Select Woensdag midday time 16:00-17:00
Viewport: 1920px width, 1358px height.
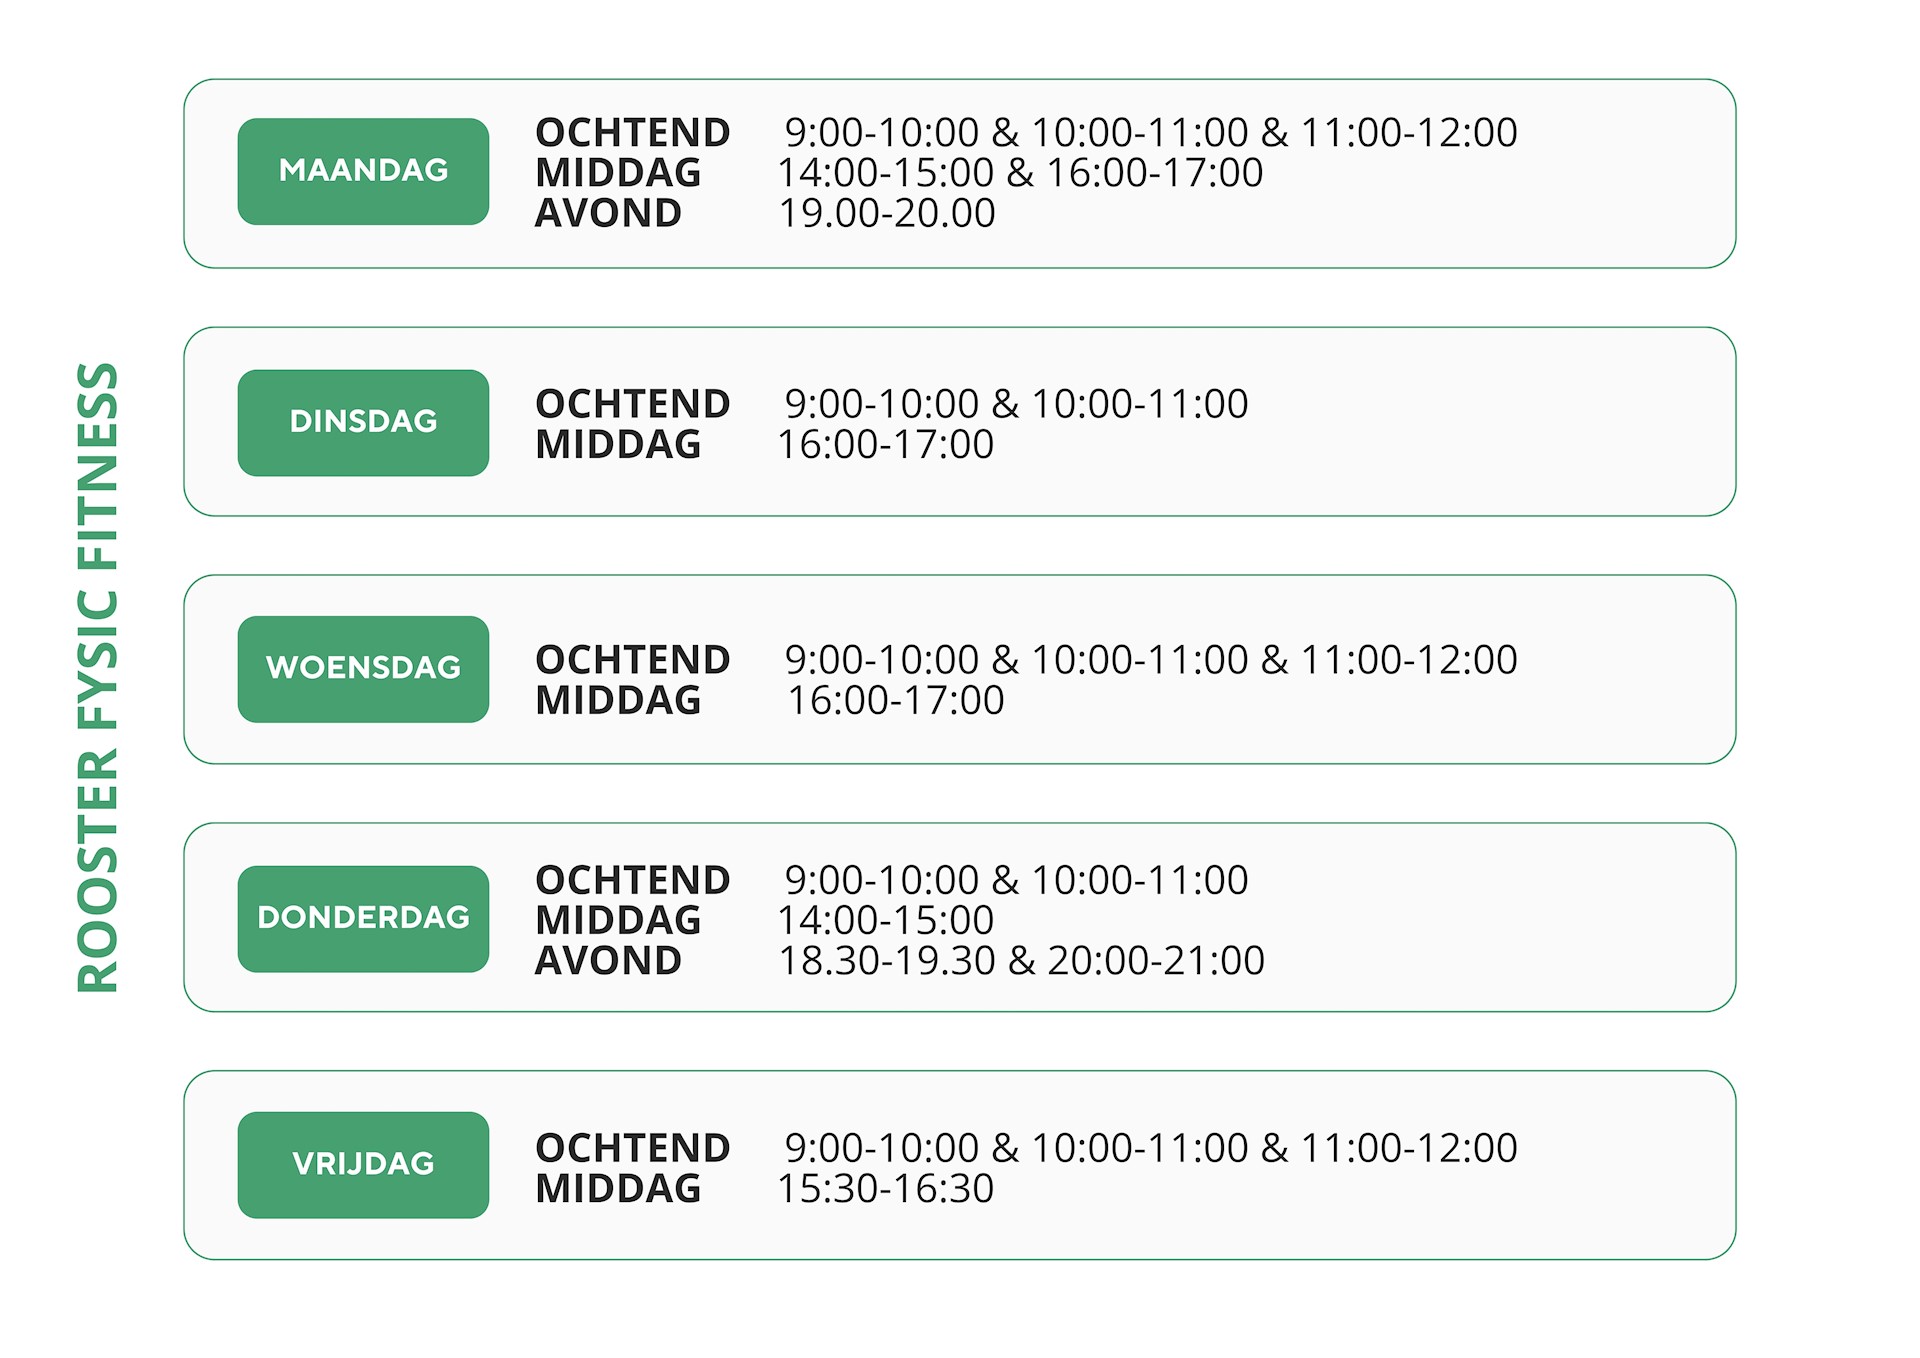click(896, 700)
